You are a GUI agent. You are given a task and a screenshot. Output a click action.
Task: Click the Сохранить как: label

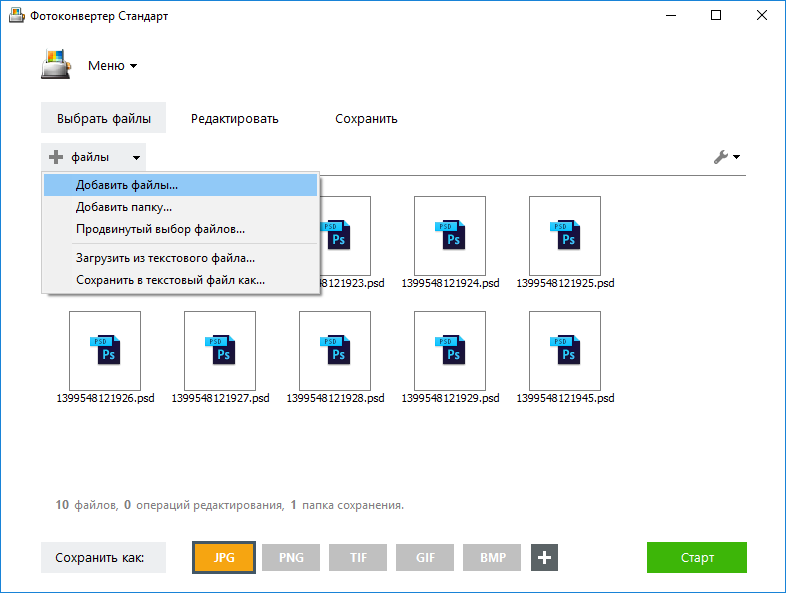103,557
